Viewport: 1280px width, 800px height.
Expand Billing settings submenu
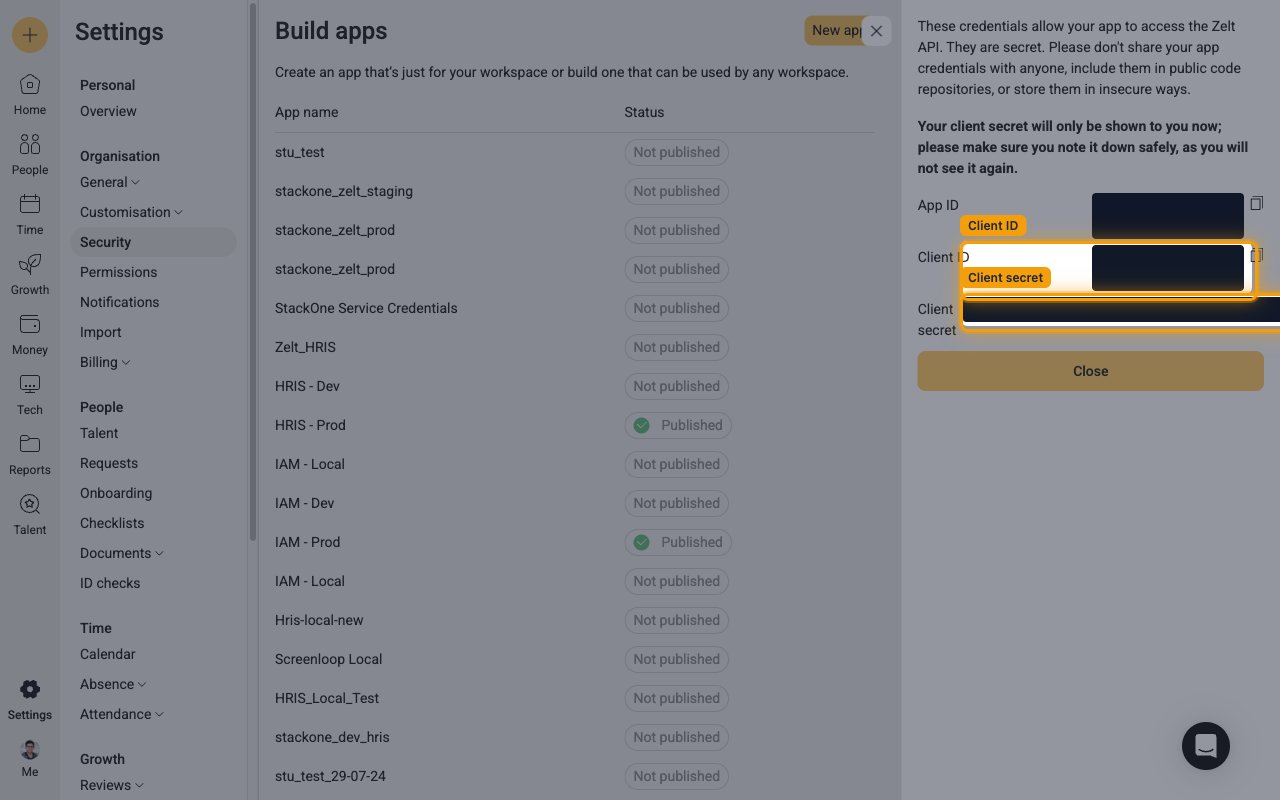[105, 362]
